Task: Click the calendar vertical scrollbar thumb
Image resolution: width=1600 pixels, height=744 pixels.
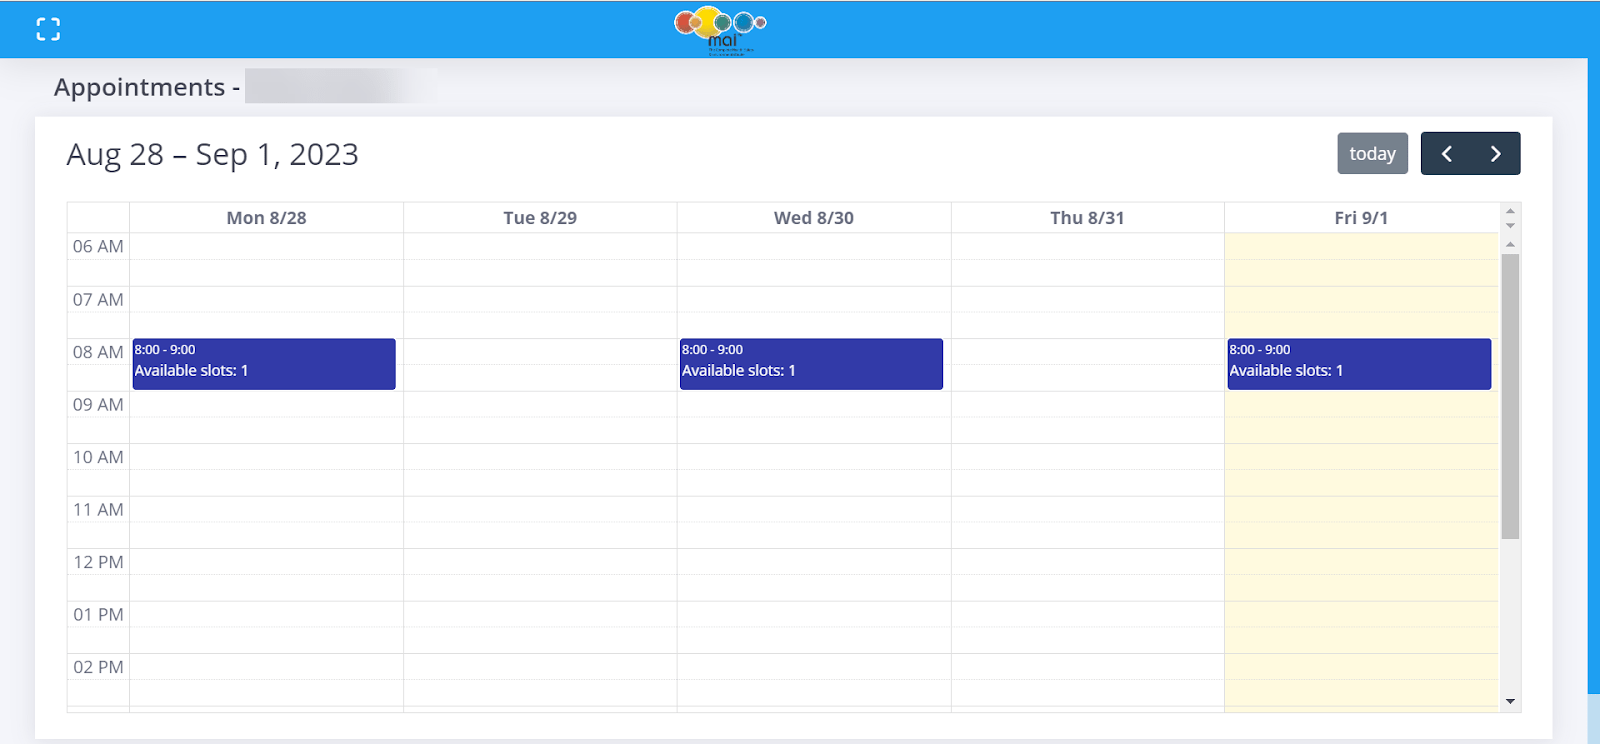Action: [x=1510, y=396]
